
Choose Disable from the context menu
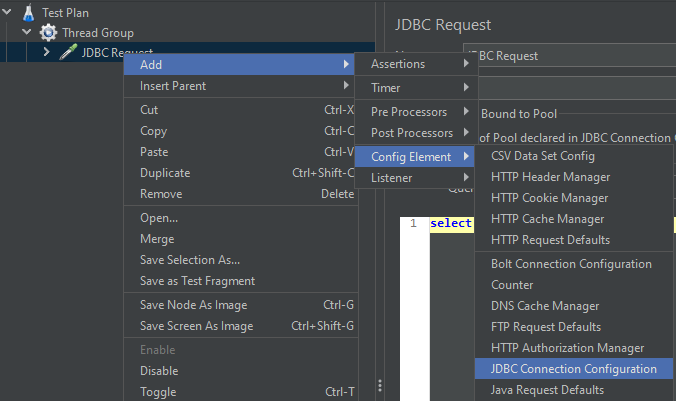point(241,371)
